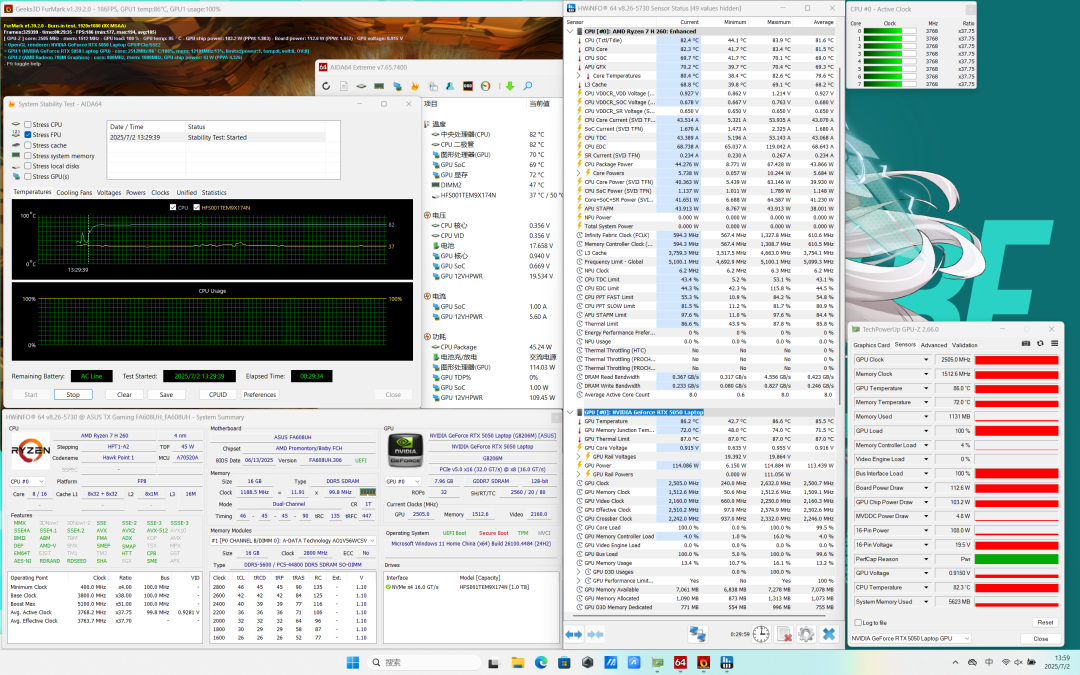Open Microsoft Edge from the taskbar
This screenshot has height=675, width=1080.
541,663
